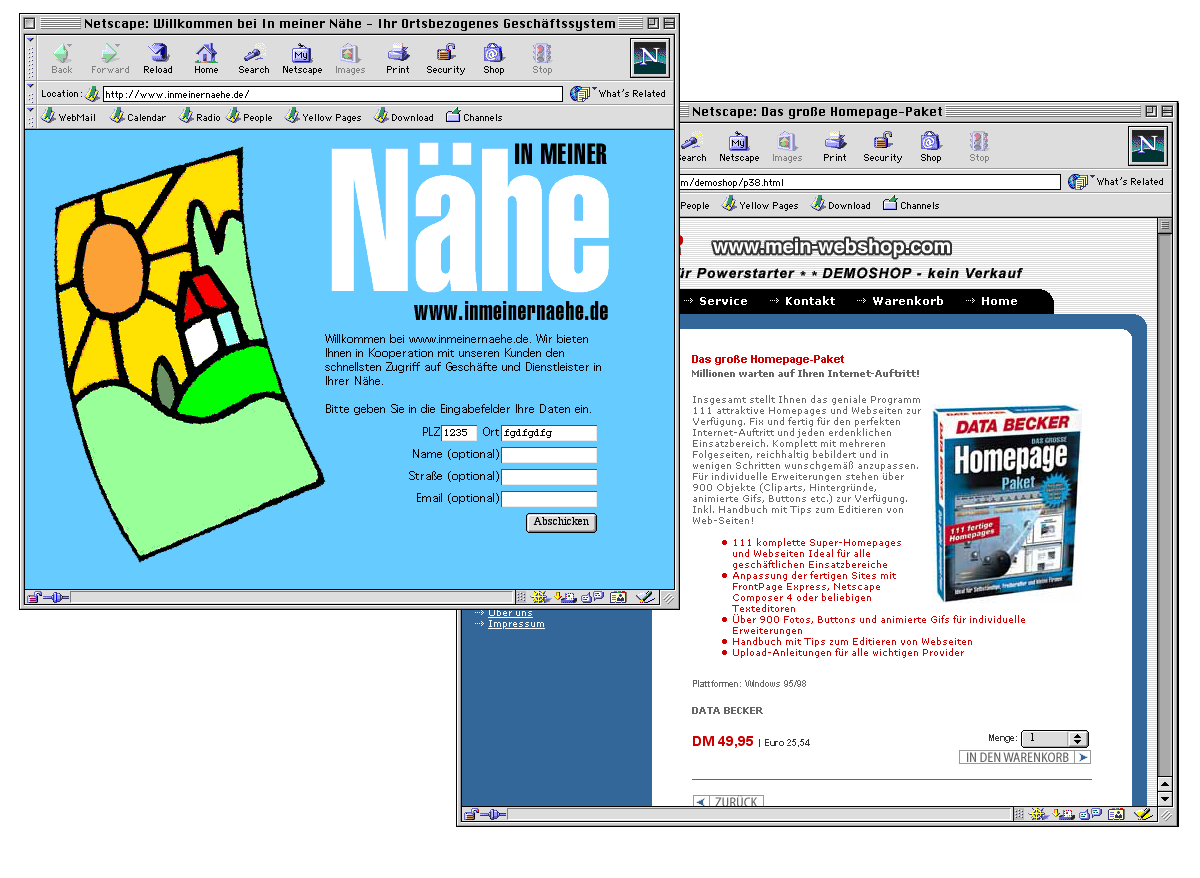This screenshot has width=1200, height=878.
Task: Open the Warenkorb menu item in the webshop
Action: (907, 301)
